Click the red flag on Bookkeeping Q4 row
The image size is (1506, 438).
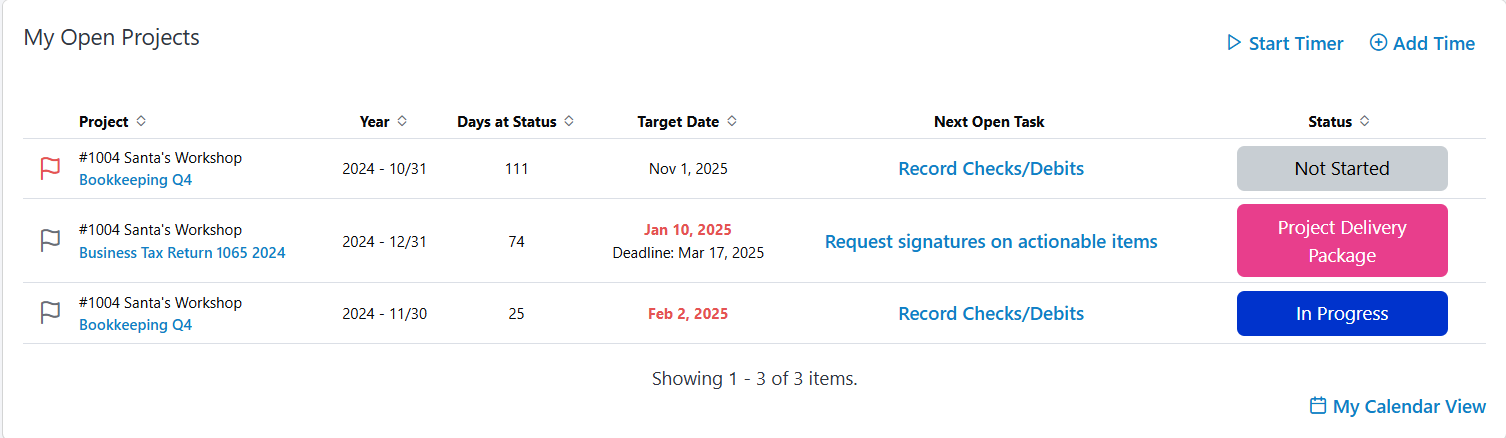50,169
